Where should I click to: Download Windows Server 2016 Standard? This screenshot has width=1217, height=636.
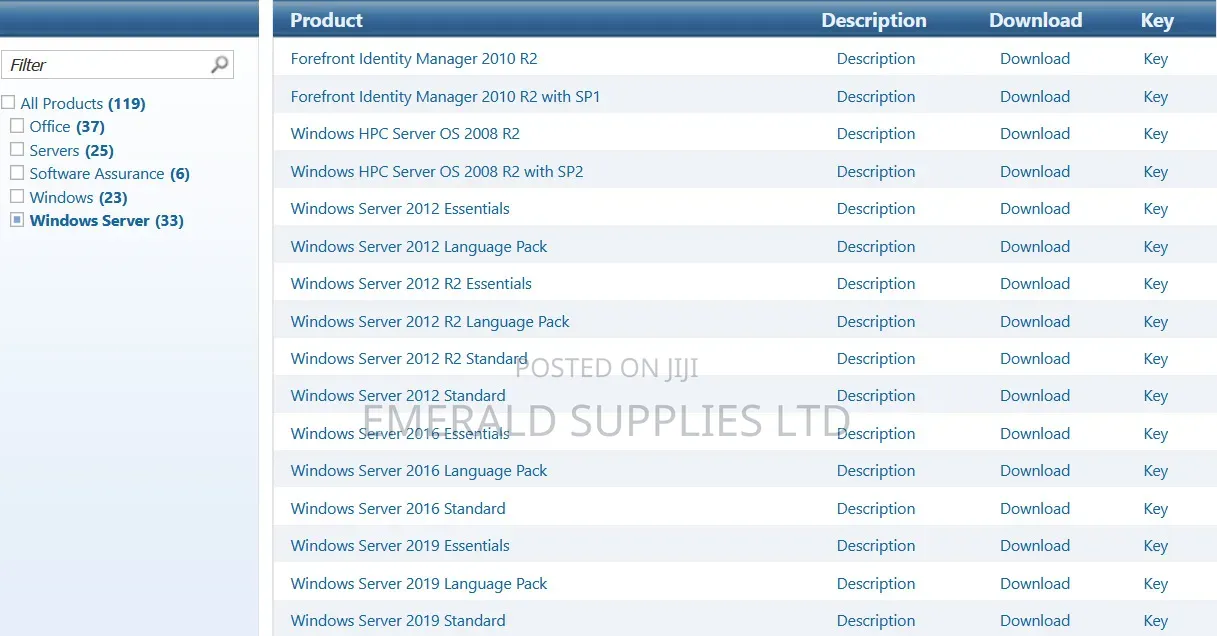1035,509
